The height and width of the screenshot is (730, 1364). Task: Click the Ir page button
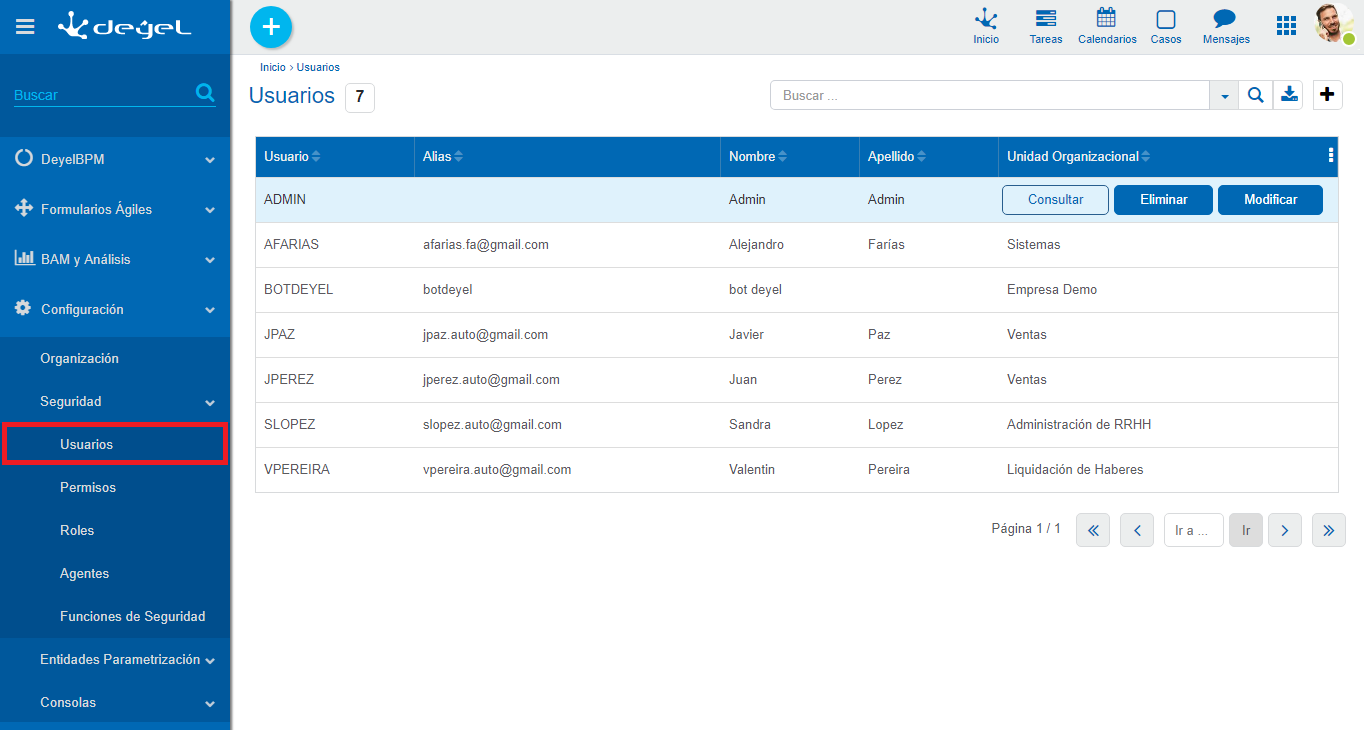(1246, 530)
